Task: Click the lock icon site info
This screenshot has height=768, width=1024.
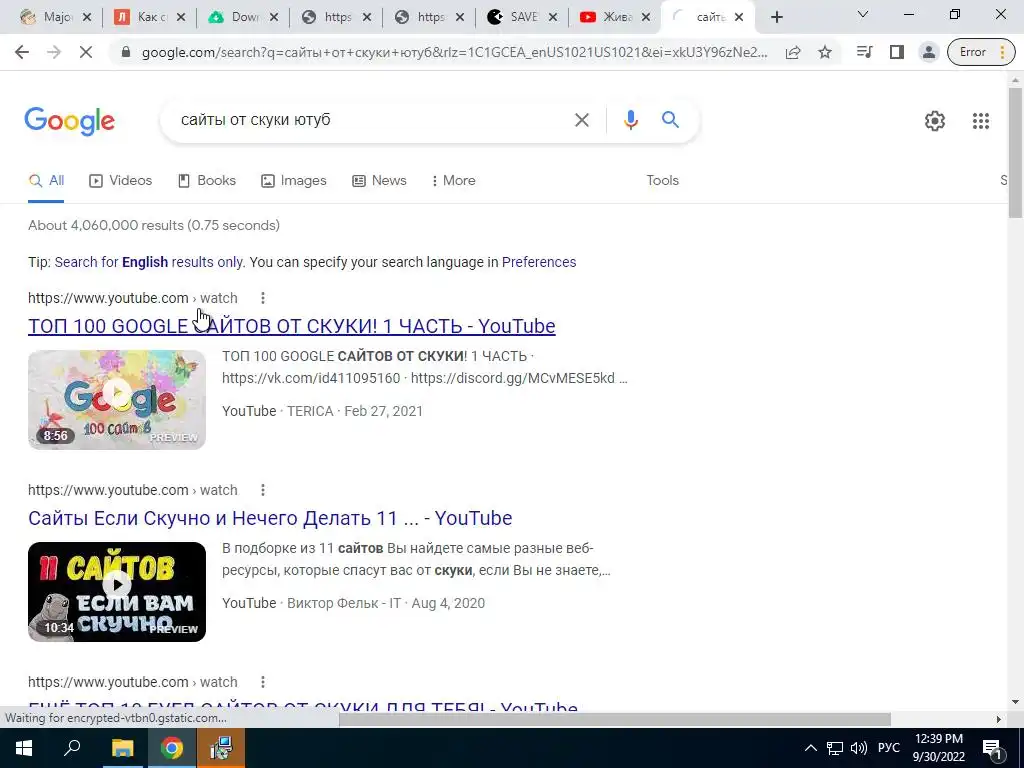Action: (x=126, y=52)
